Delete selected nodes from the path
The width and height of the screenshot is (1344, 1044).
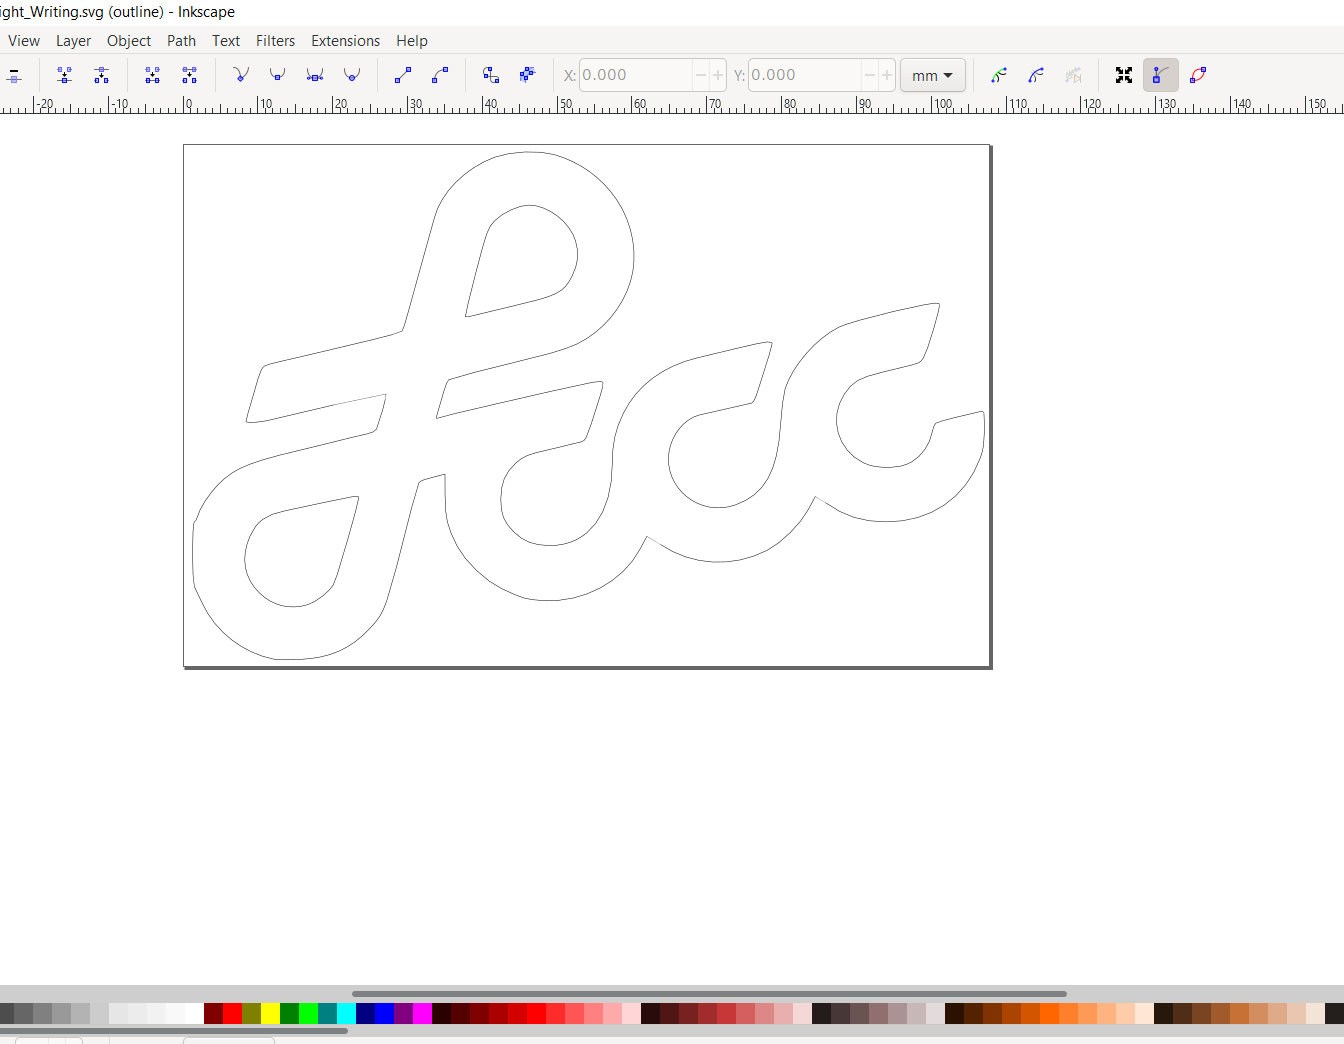(x=14, y=75)
